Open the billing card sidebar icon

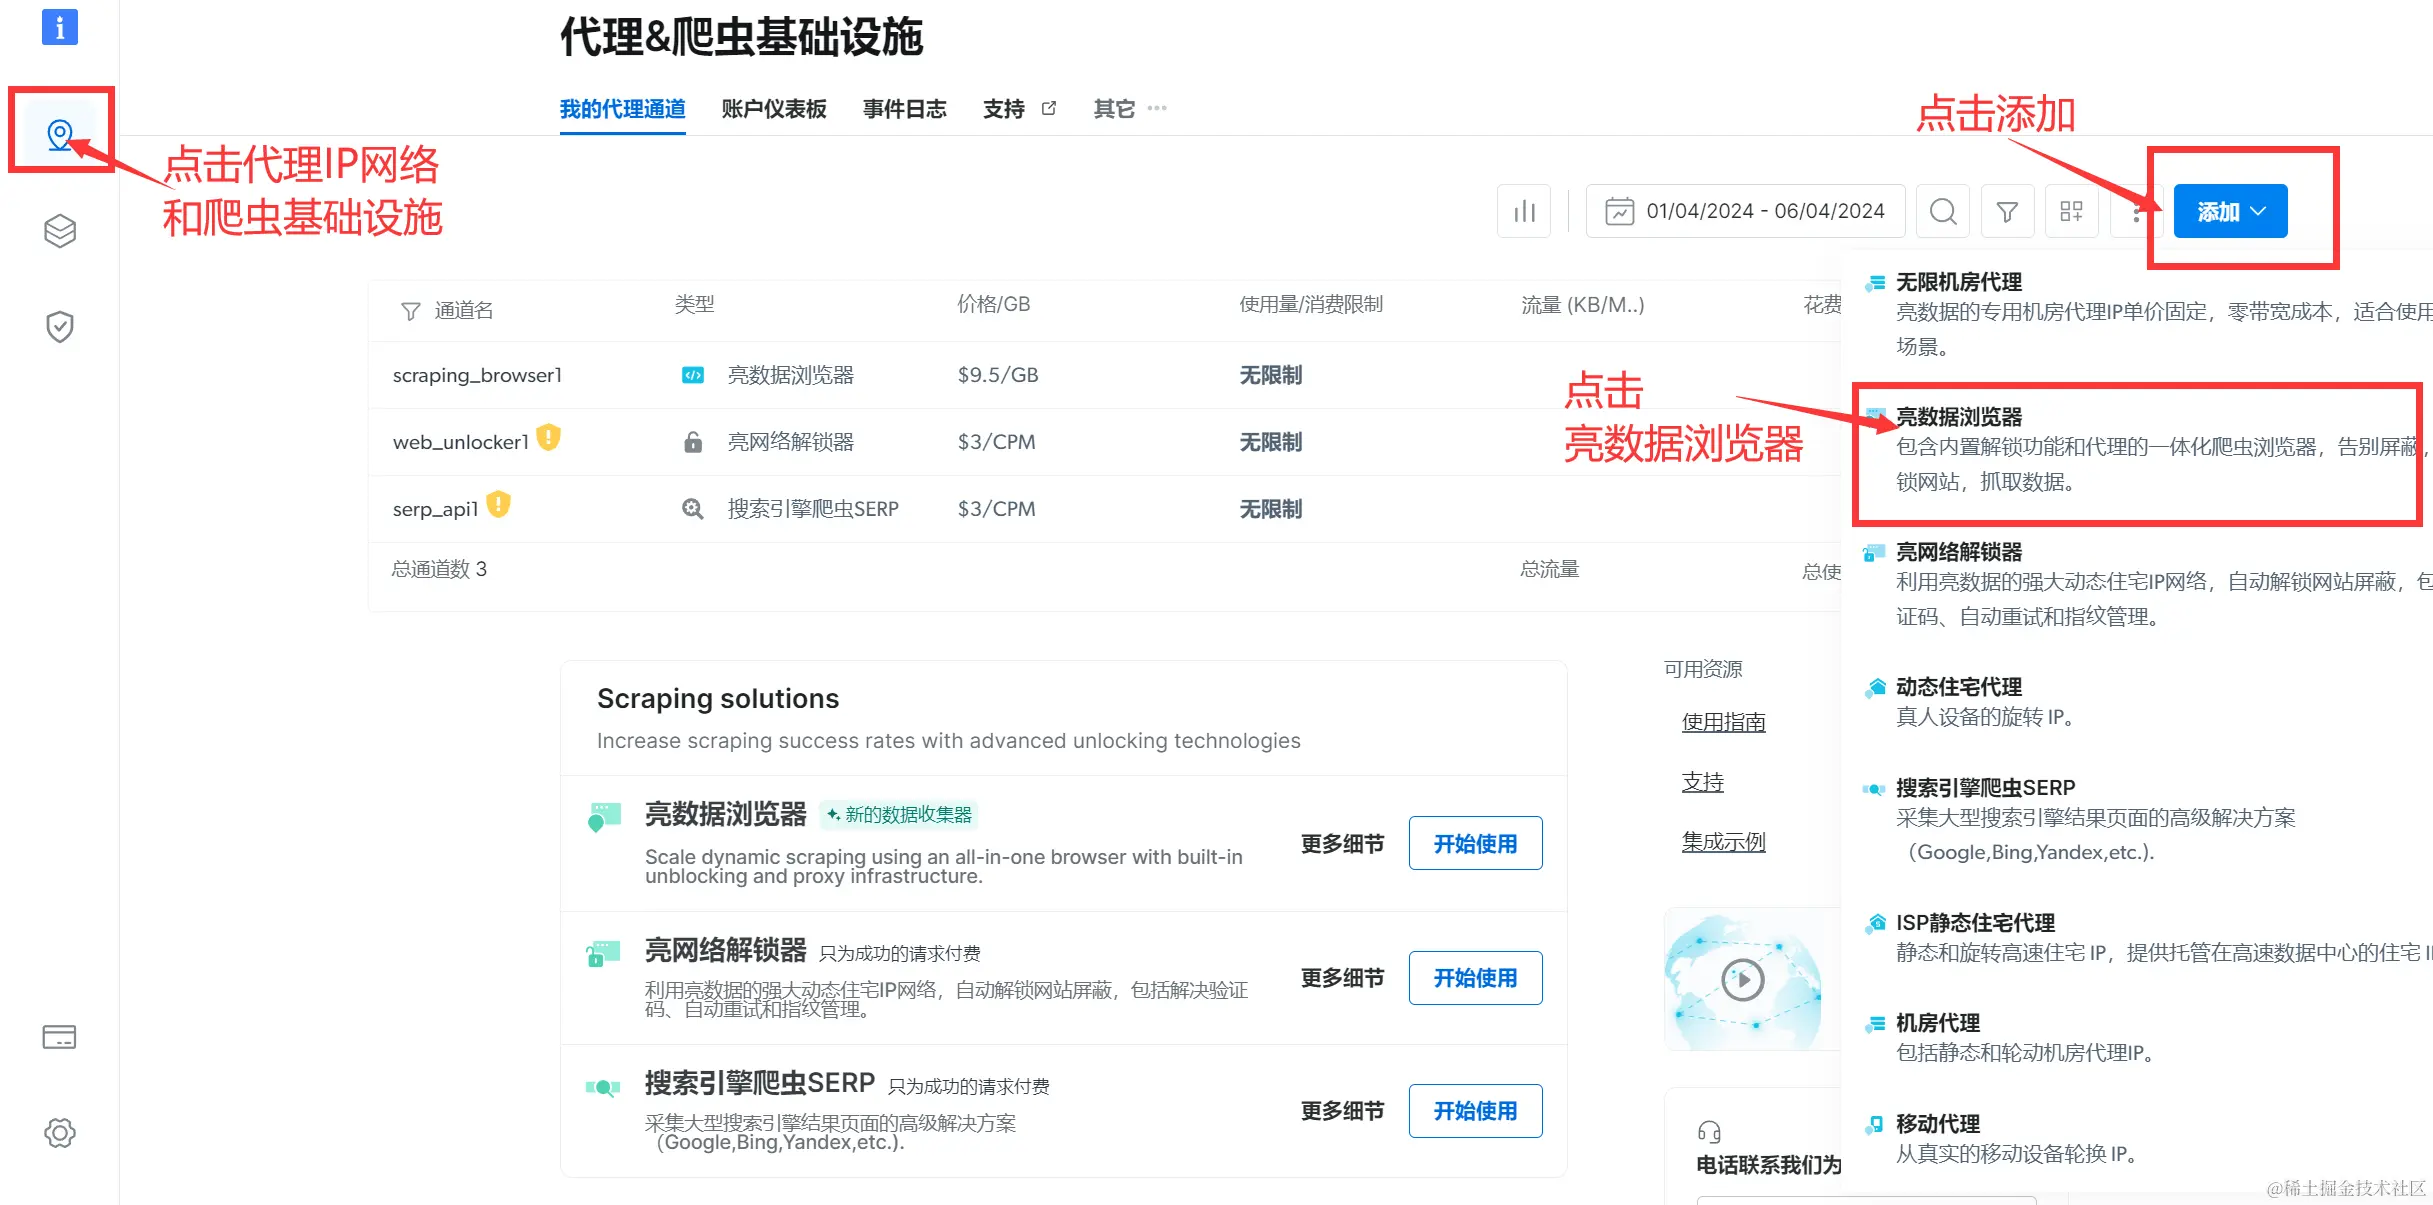[x=60, y=1037]
